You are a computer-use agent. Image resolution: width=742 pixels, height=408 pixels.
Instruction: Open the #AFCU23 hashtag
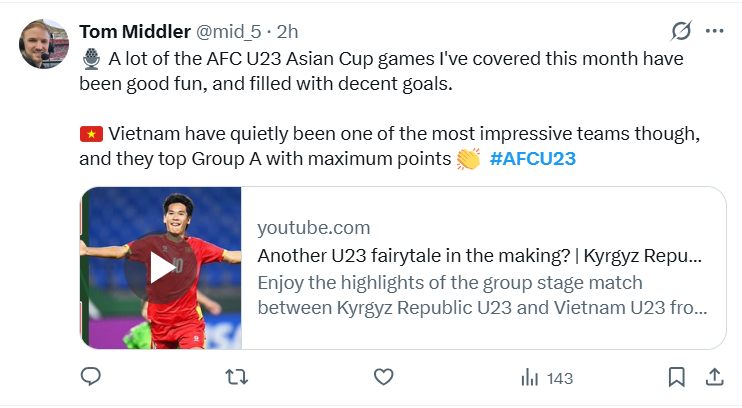coord(533,159)
